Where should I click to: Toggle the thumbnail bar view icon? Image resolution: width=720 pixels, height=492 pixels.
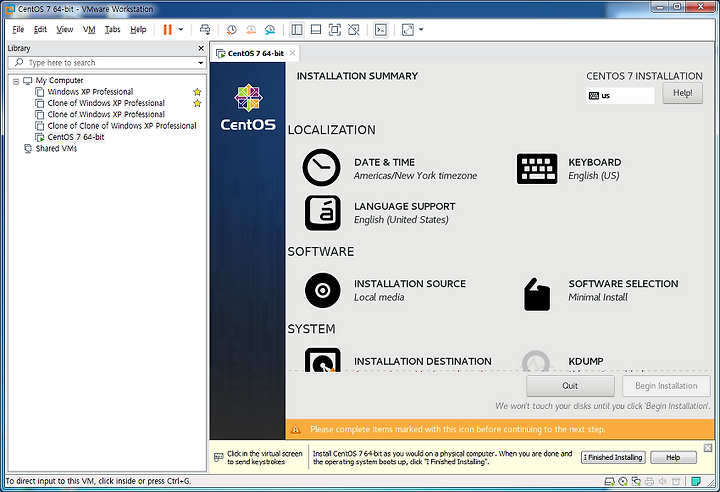[x=316, y=30]
